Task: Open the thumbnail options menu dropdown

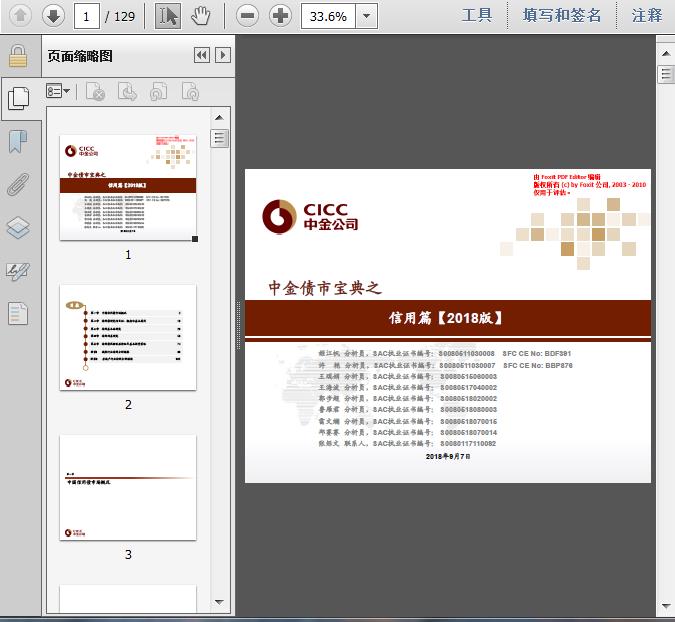Action: 58,91
